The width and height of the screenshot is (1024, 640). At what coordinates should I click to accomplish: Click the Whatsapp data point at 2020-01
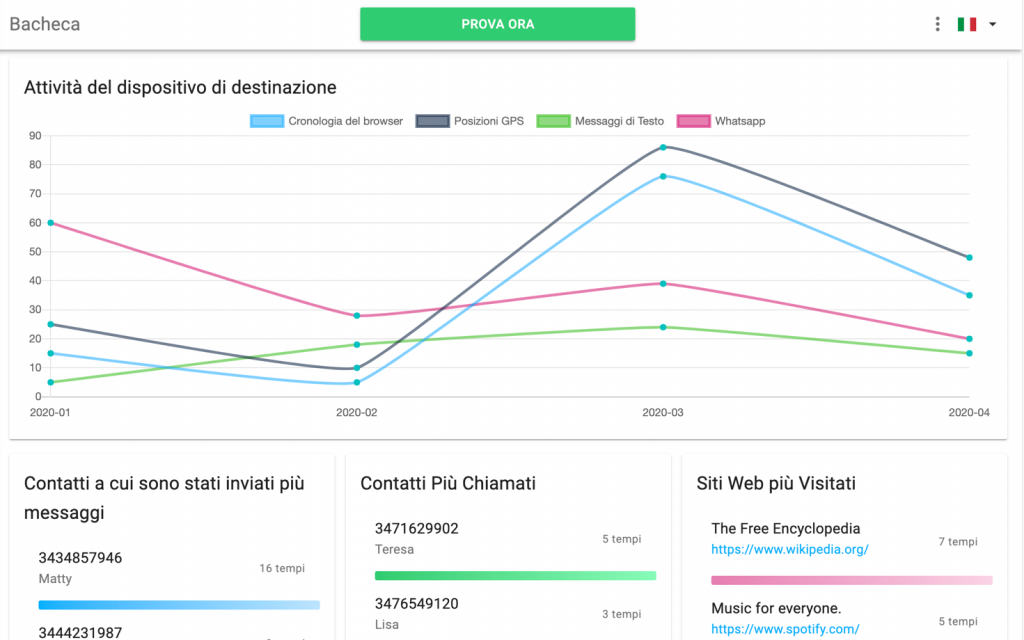click(51, 223)
